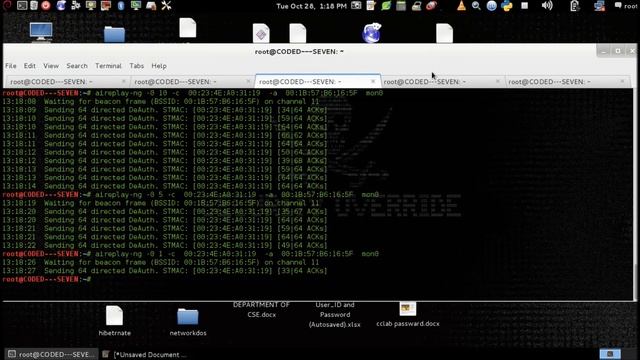Screen dimensions: 640x360
Task: Click the magnifier search icon in panel
Action: 476,6
